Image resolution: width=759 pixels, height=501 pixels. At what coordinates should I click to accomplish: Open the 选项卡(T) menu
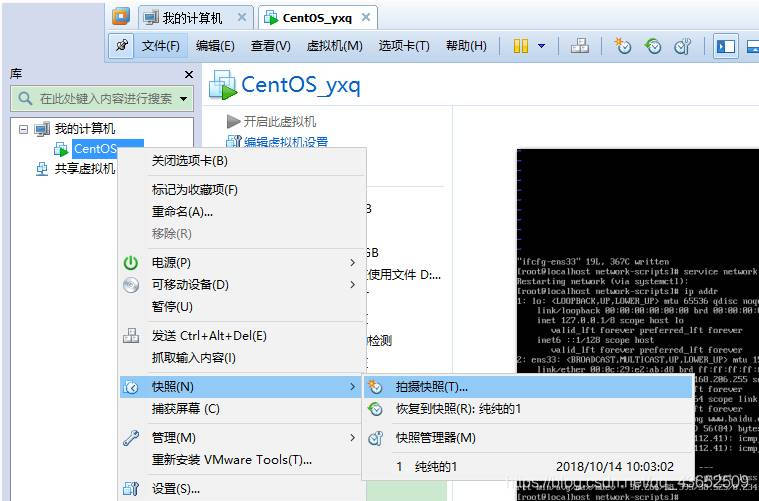click(404, 46)
